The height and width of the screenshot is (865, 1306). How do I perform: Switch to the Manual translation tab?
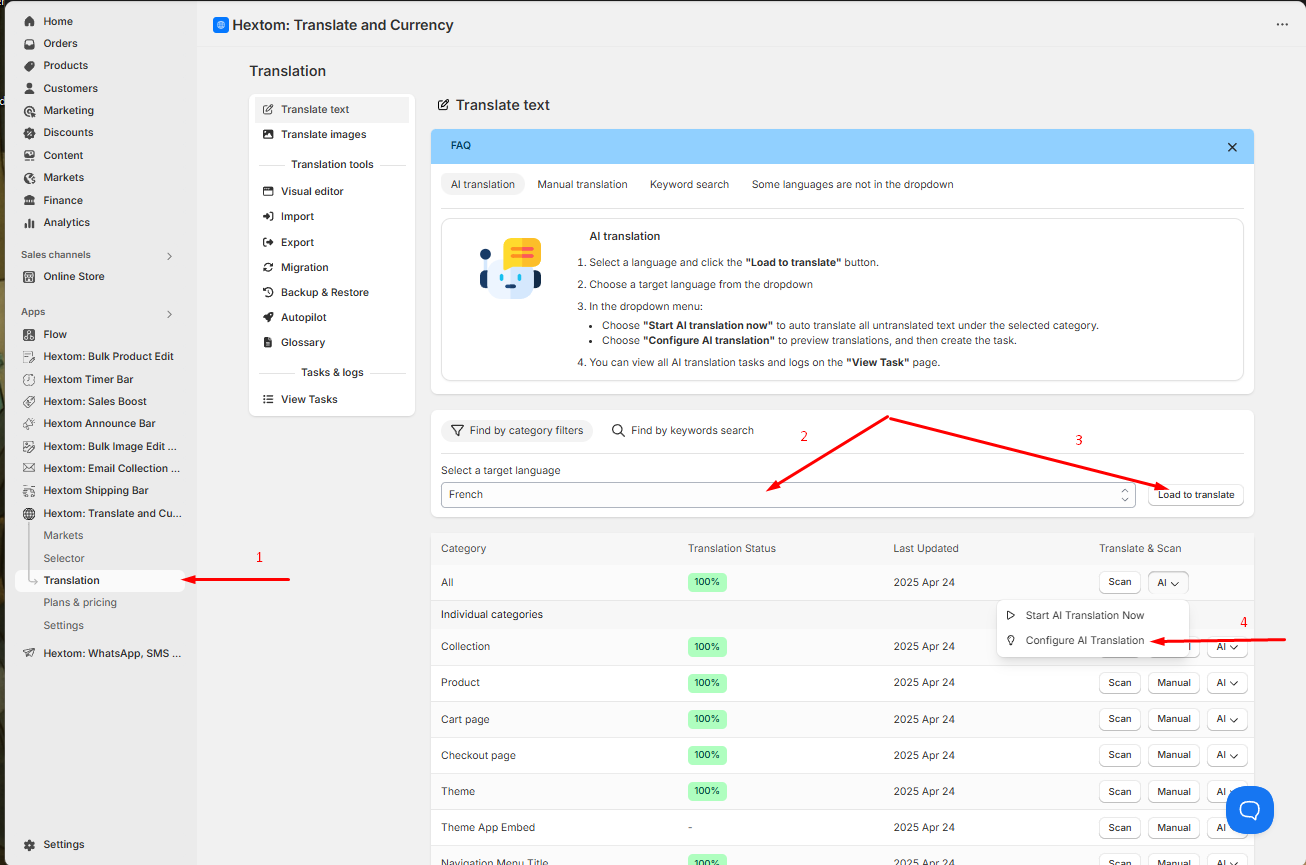coord(582,184)
